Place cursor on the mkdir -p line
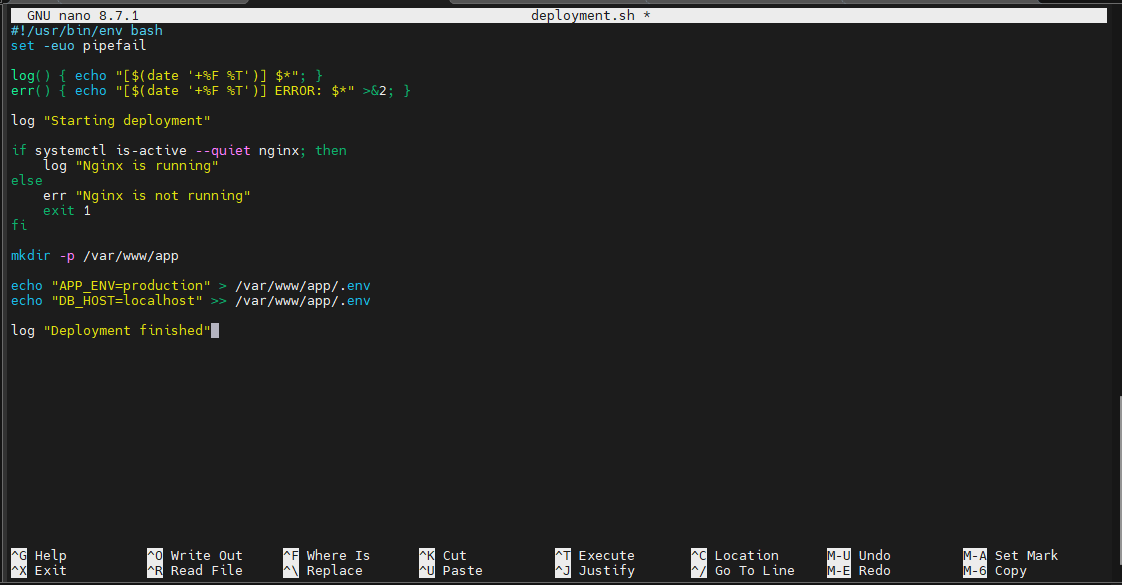Viewport: 1122px width, 585px height. (x=94, y=256)
